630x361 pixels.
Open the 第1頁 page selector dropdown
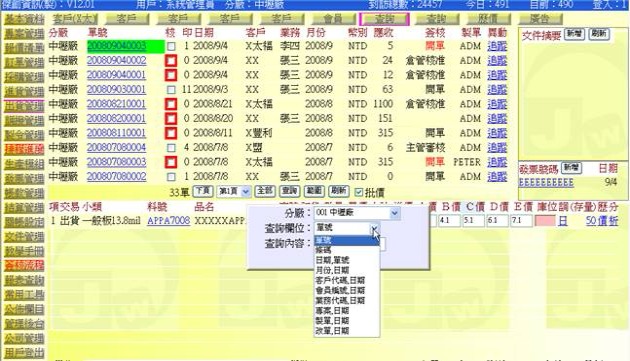(234, 191)
